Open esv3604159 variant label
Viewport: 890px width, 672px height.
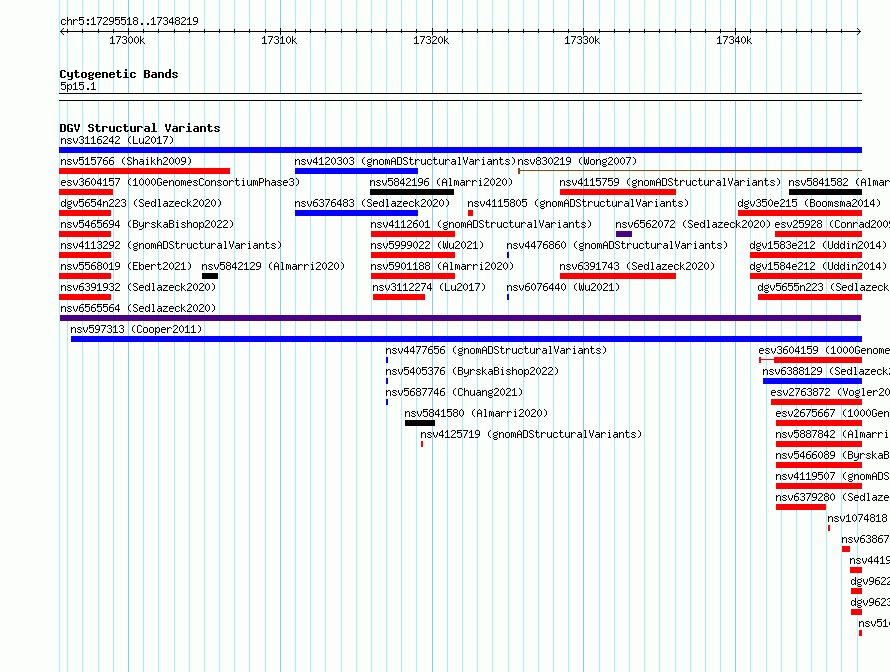[x=824, y=350]
